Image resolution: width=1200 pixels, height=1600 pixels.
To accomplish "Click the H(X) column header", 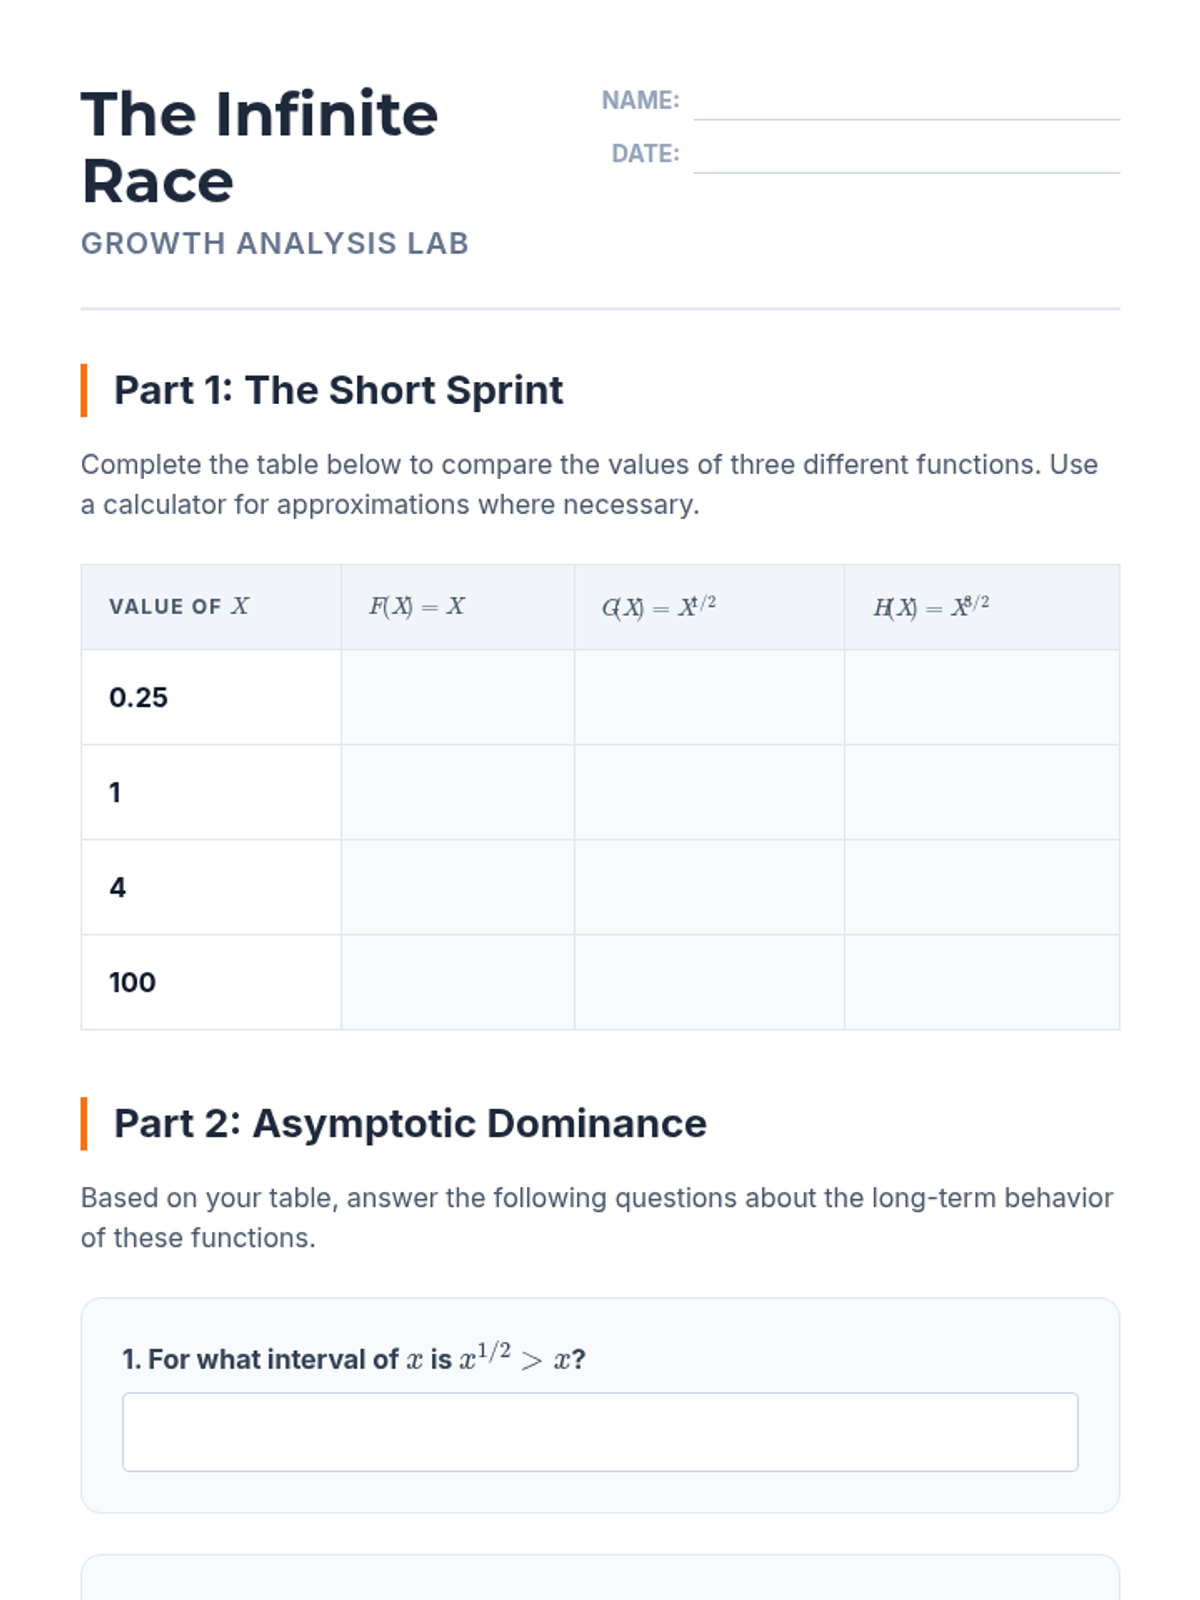I will tap(931, 607).
